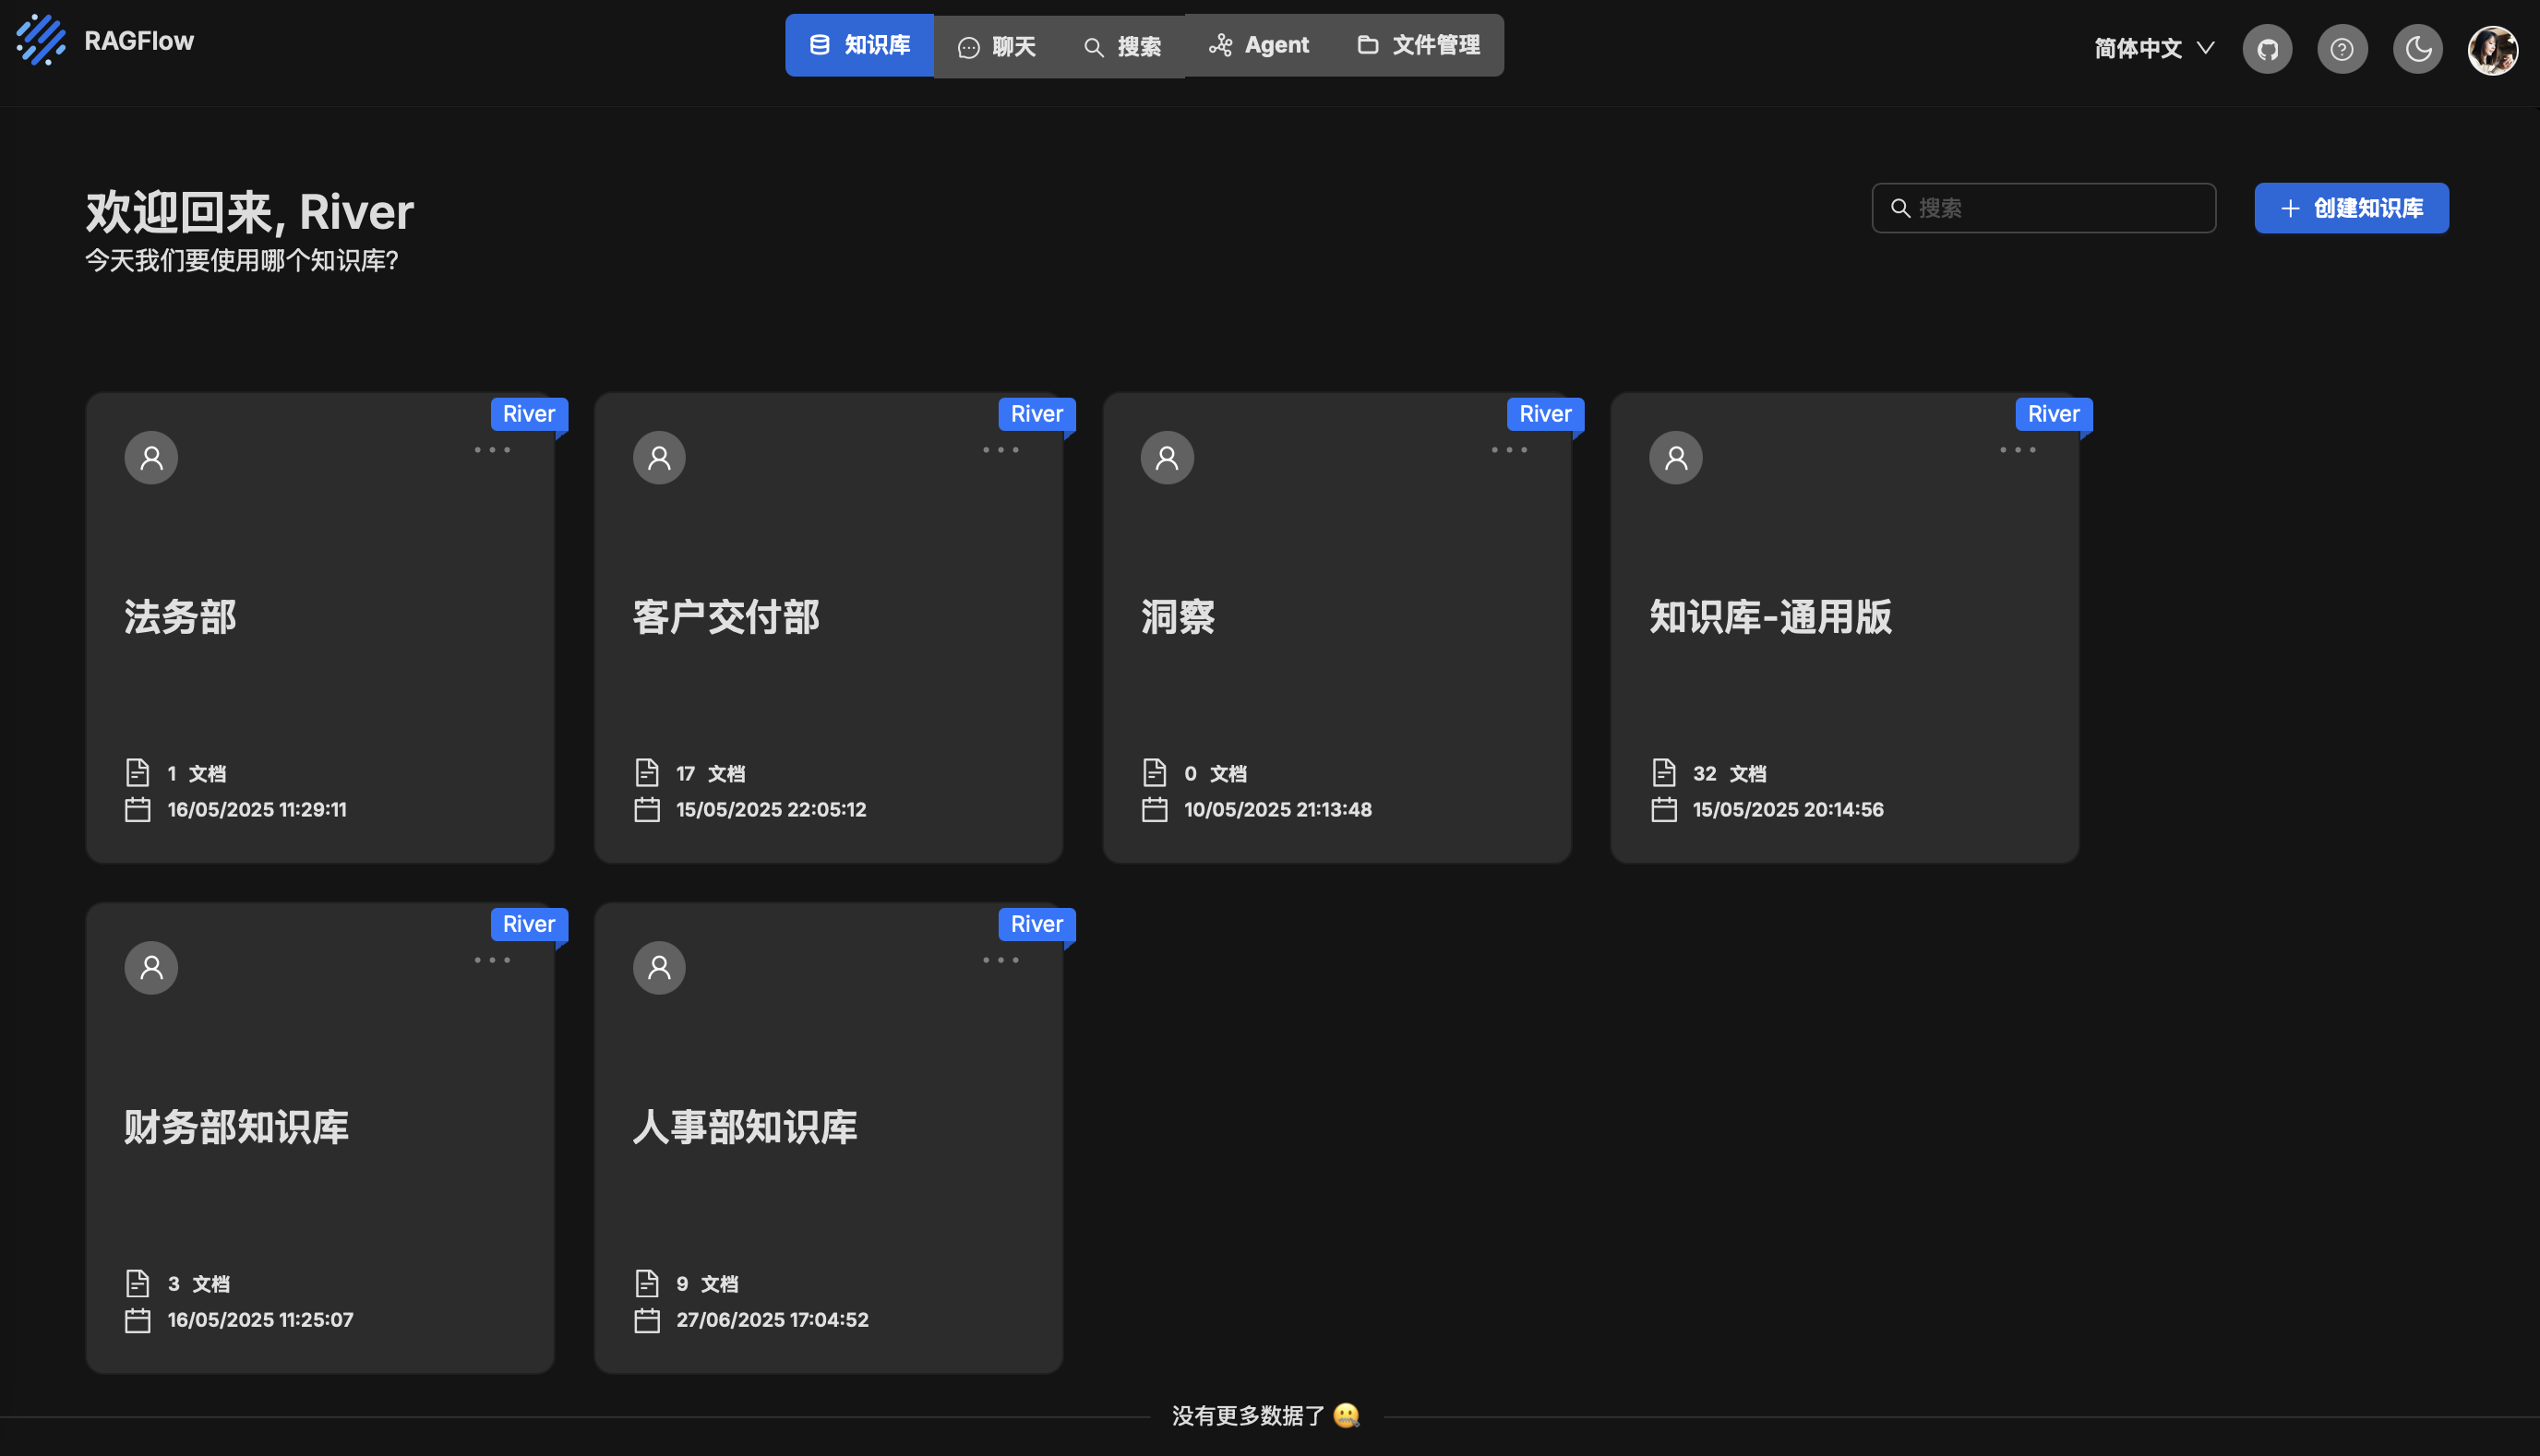Viewport: 2540px width, 1456px height.
Task: Click the River badge on 人事部知识库 card
Action: pos(1036,923)
